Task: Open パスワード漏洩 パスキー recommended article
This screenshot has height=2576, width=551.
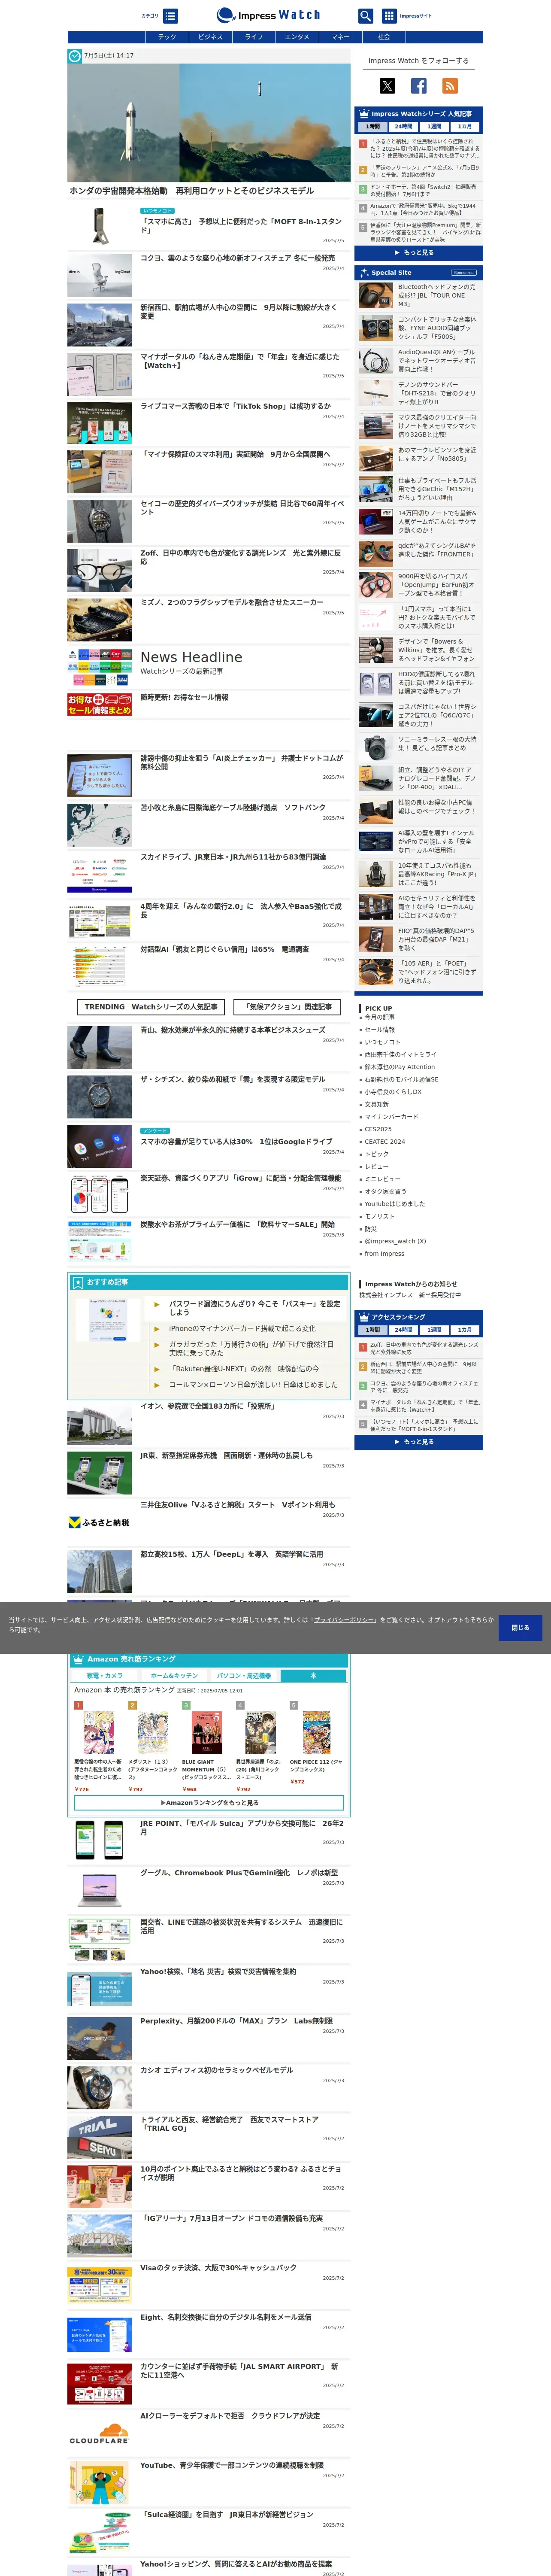Action: pyautogui.click(x=254, y=1308)
